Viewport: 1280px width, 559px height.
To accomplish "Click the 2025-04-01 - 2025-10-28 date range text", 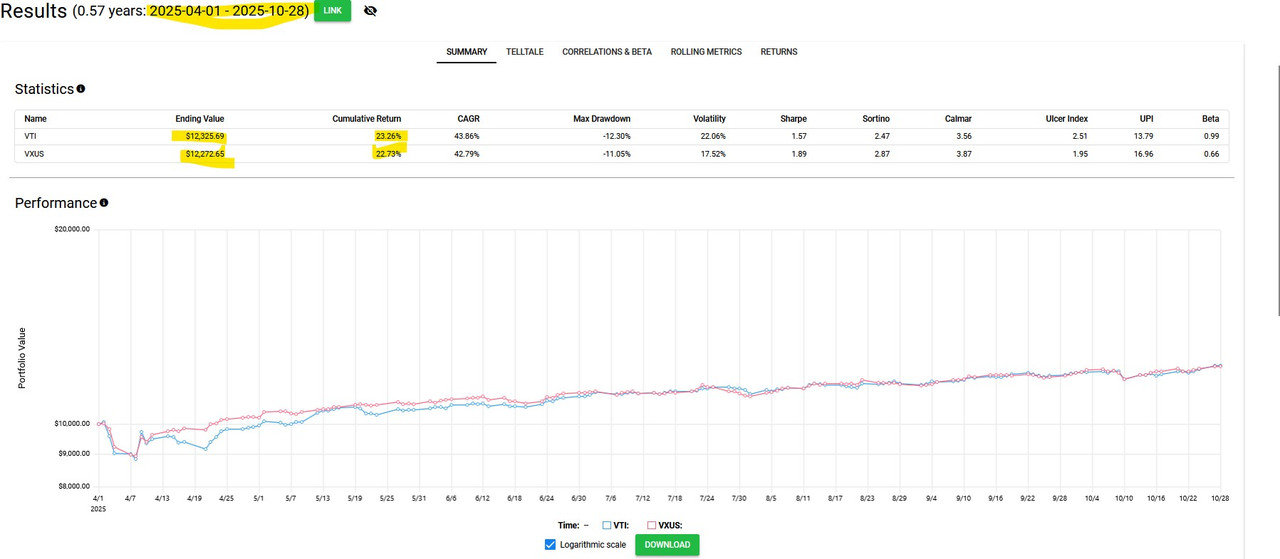I will [229, 12].
